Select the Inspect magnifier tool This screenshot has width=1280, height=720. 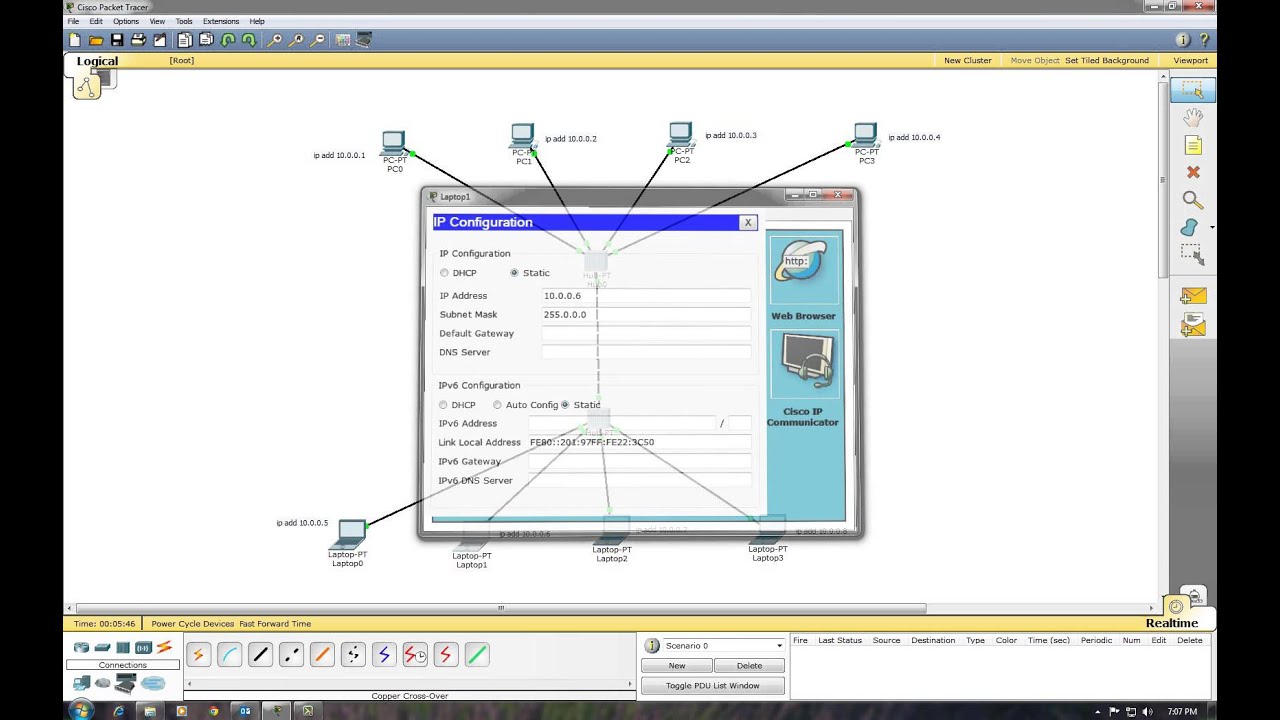click(1192, 200)
